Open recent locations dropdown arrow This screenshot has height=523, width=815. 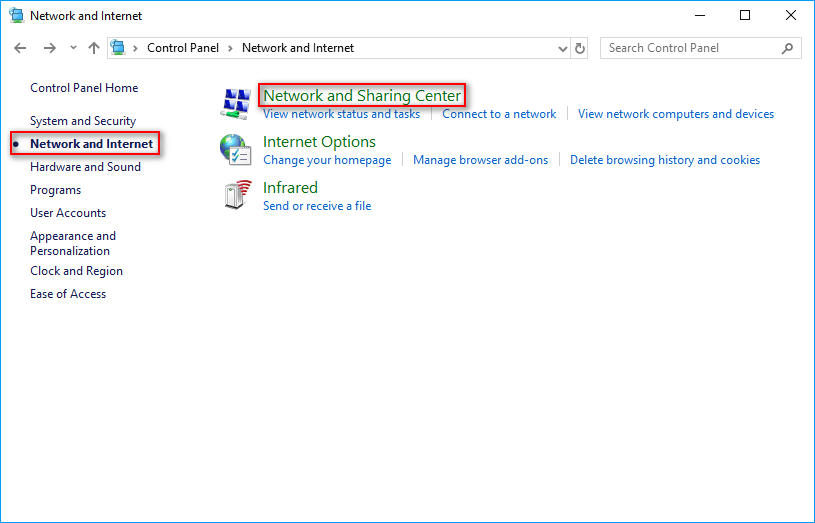coord(73,48)
